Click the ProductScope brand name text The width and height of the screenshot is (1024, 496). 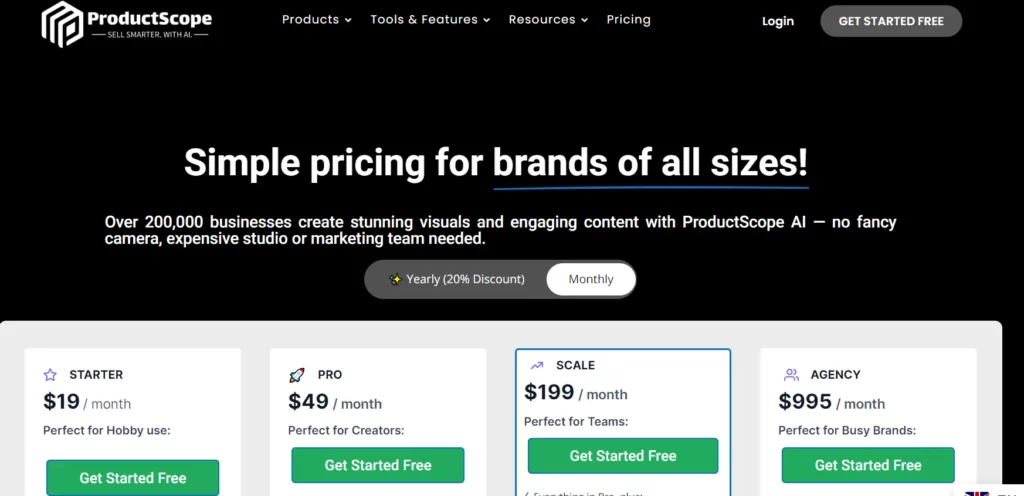(150, 18)
